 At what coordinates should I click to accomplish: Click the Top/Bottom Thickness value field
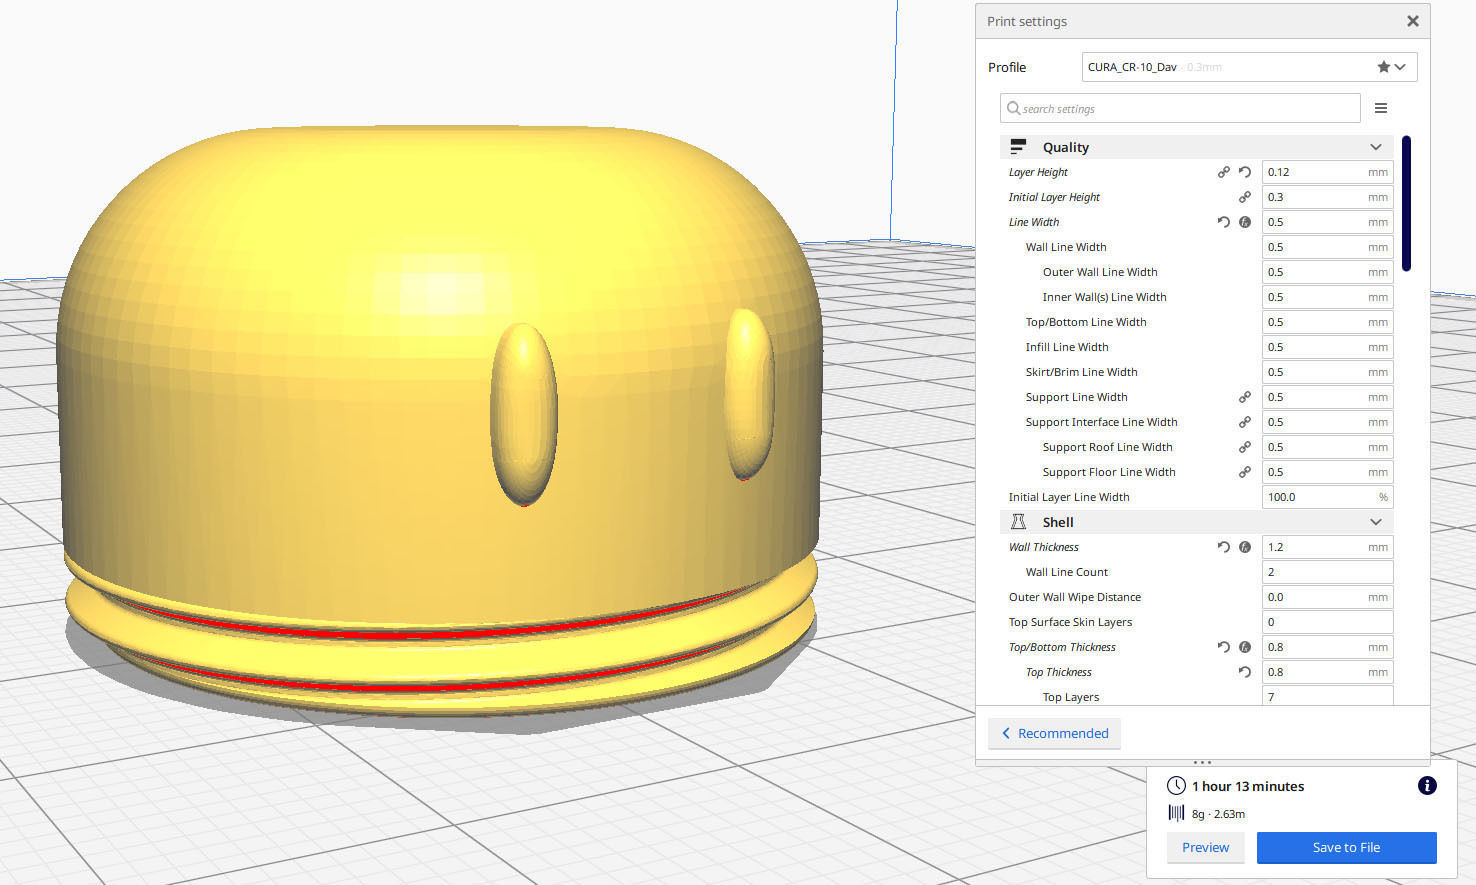coord(1327,647)
